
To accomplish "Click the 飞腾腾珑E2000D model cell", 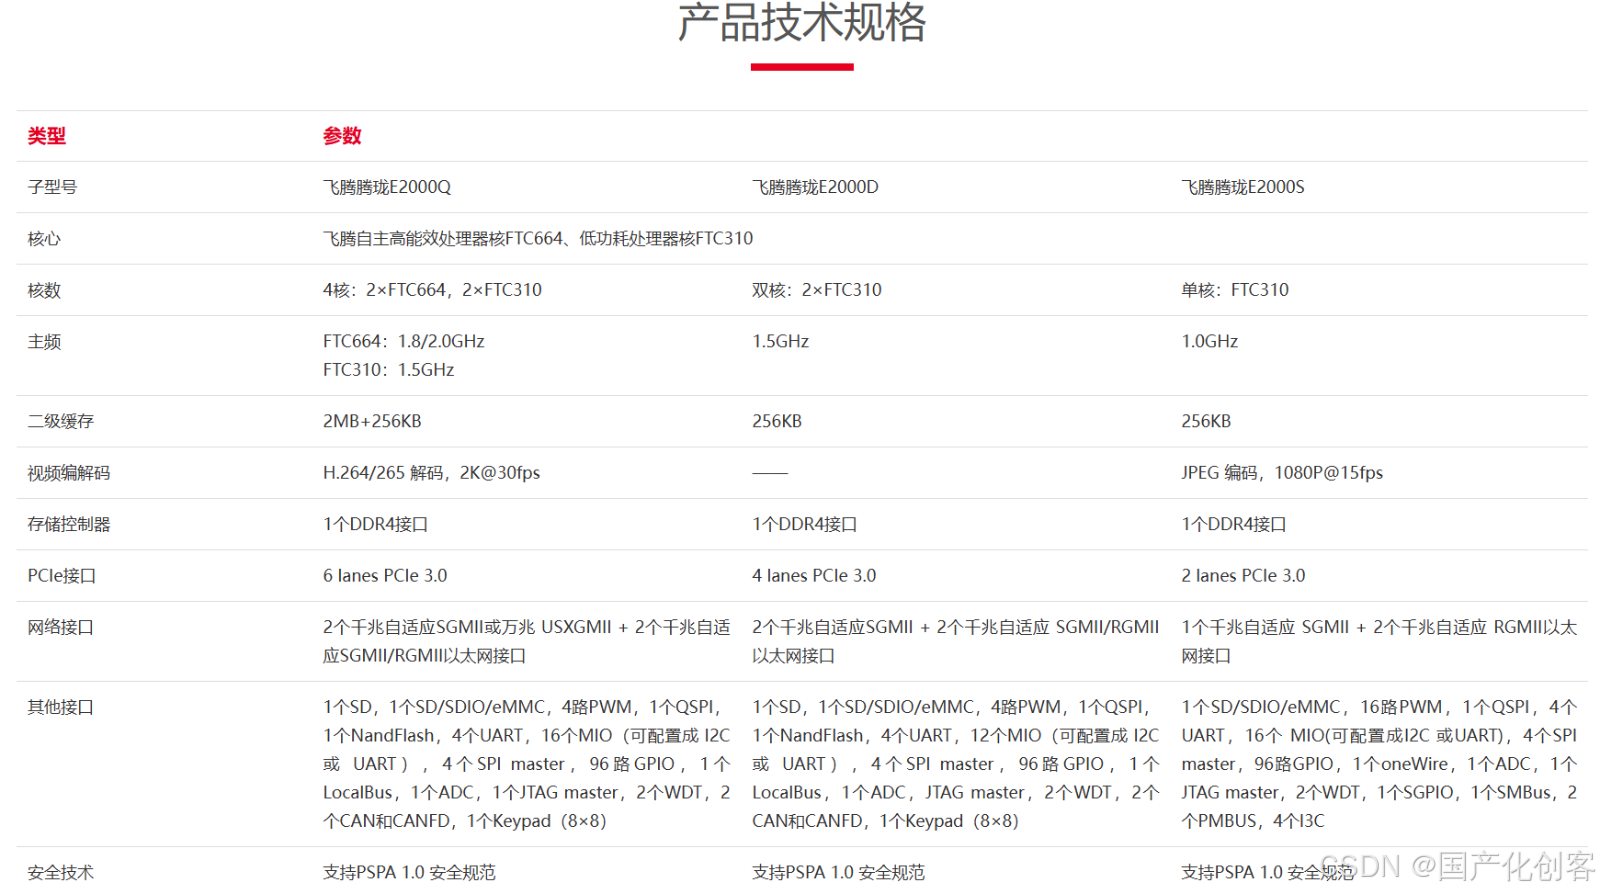I will tap(815, 187).
